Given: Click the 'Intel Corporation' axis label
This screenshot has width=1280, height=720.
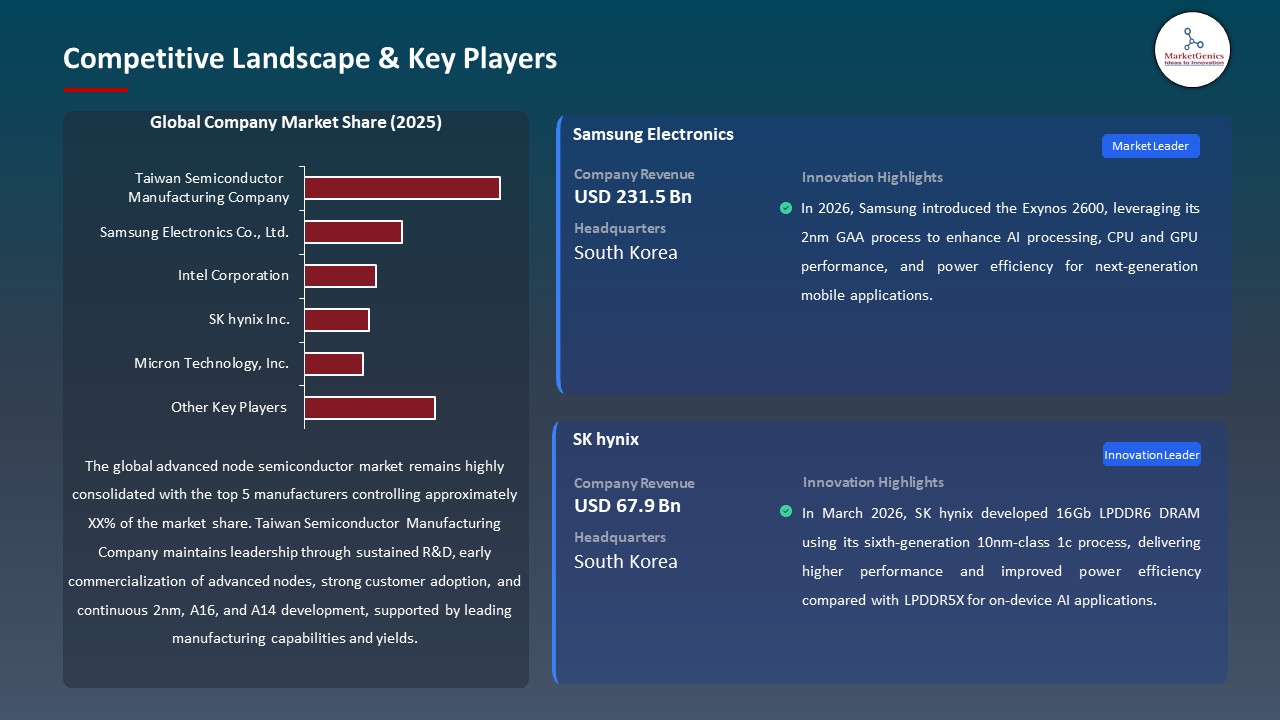Looking at the screenshot, I should tap(234, 275).
